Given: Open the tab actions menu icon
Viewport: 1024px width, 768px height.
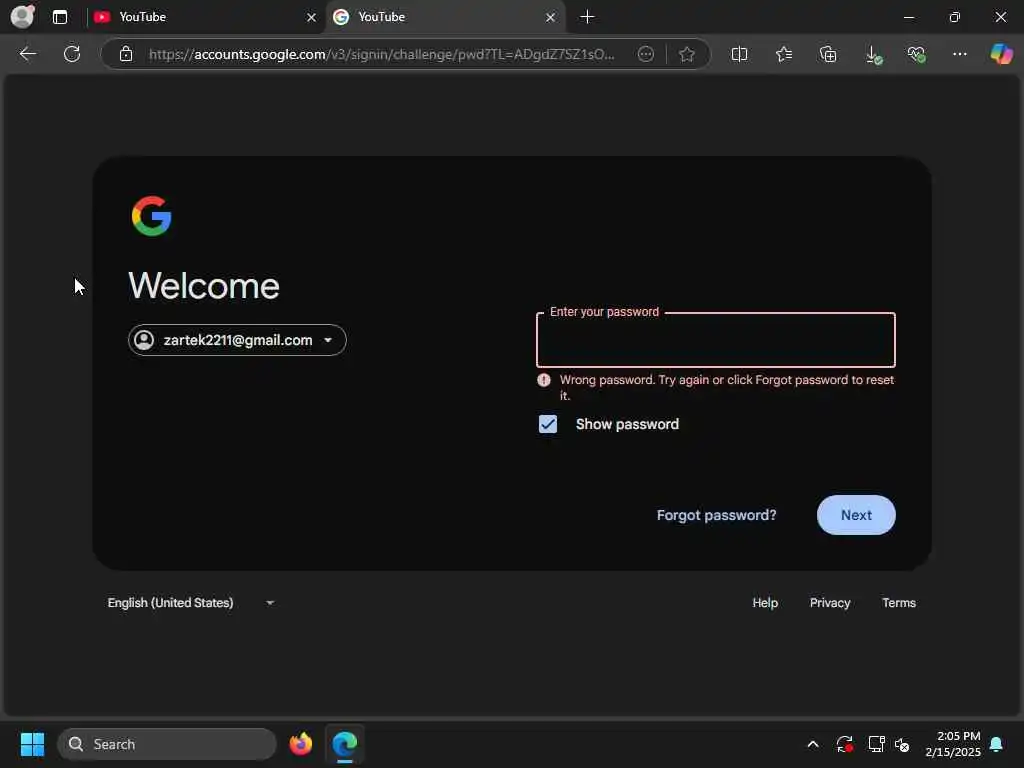Looking at the screenshot, I should pos(60,17).
